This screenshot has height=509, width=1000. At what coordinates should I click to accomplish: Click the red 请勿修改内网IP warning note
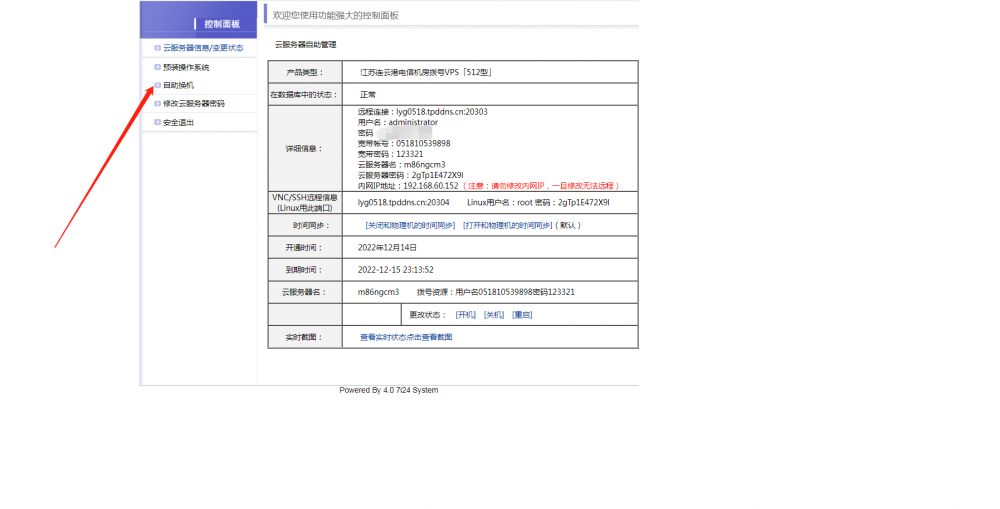[x=540, y=186]
